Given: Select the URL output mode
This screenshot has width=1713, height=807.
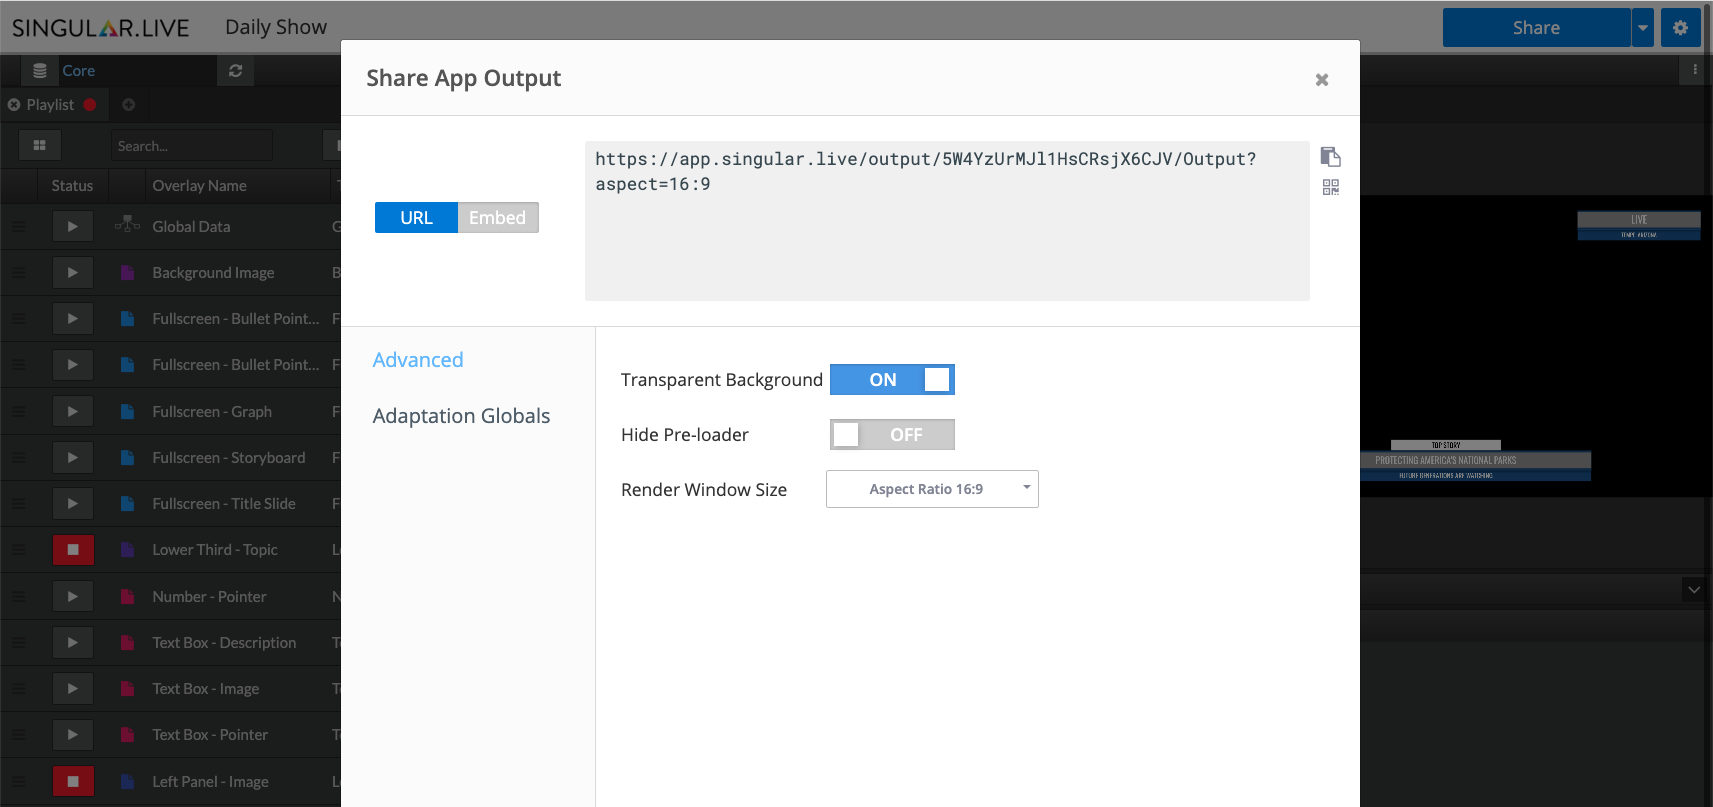Looking at the screenshot, I should (x=416, y=218).
